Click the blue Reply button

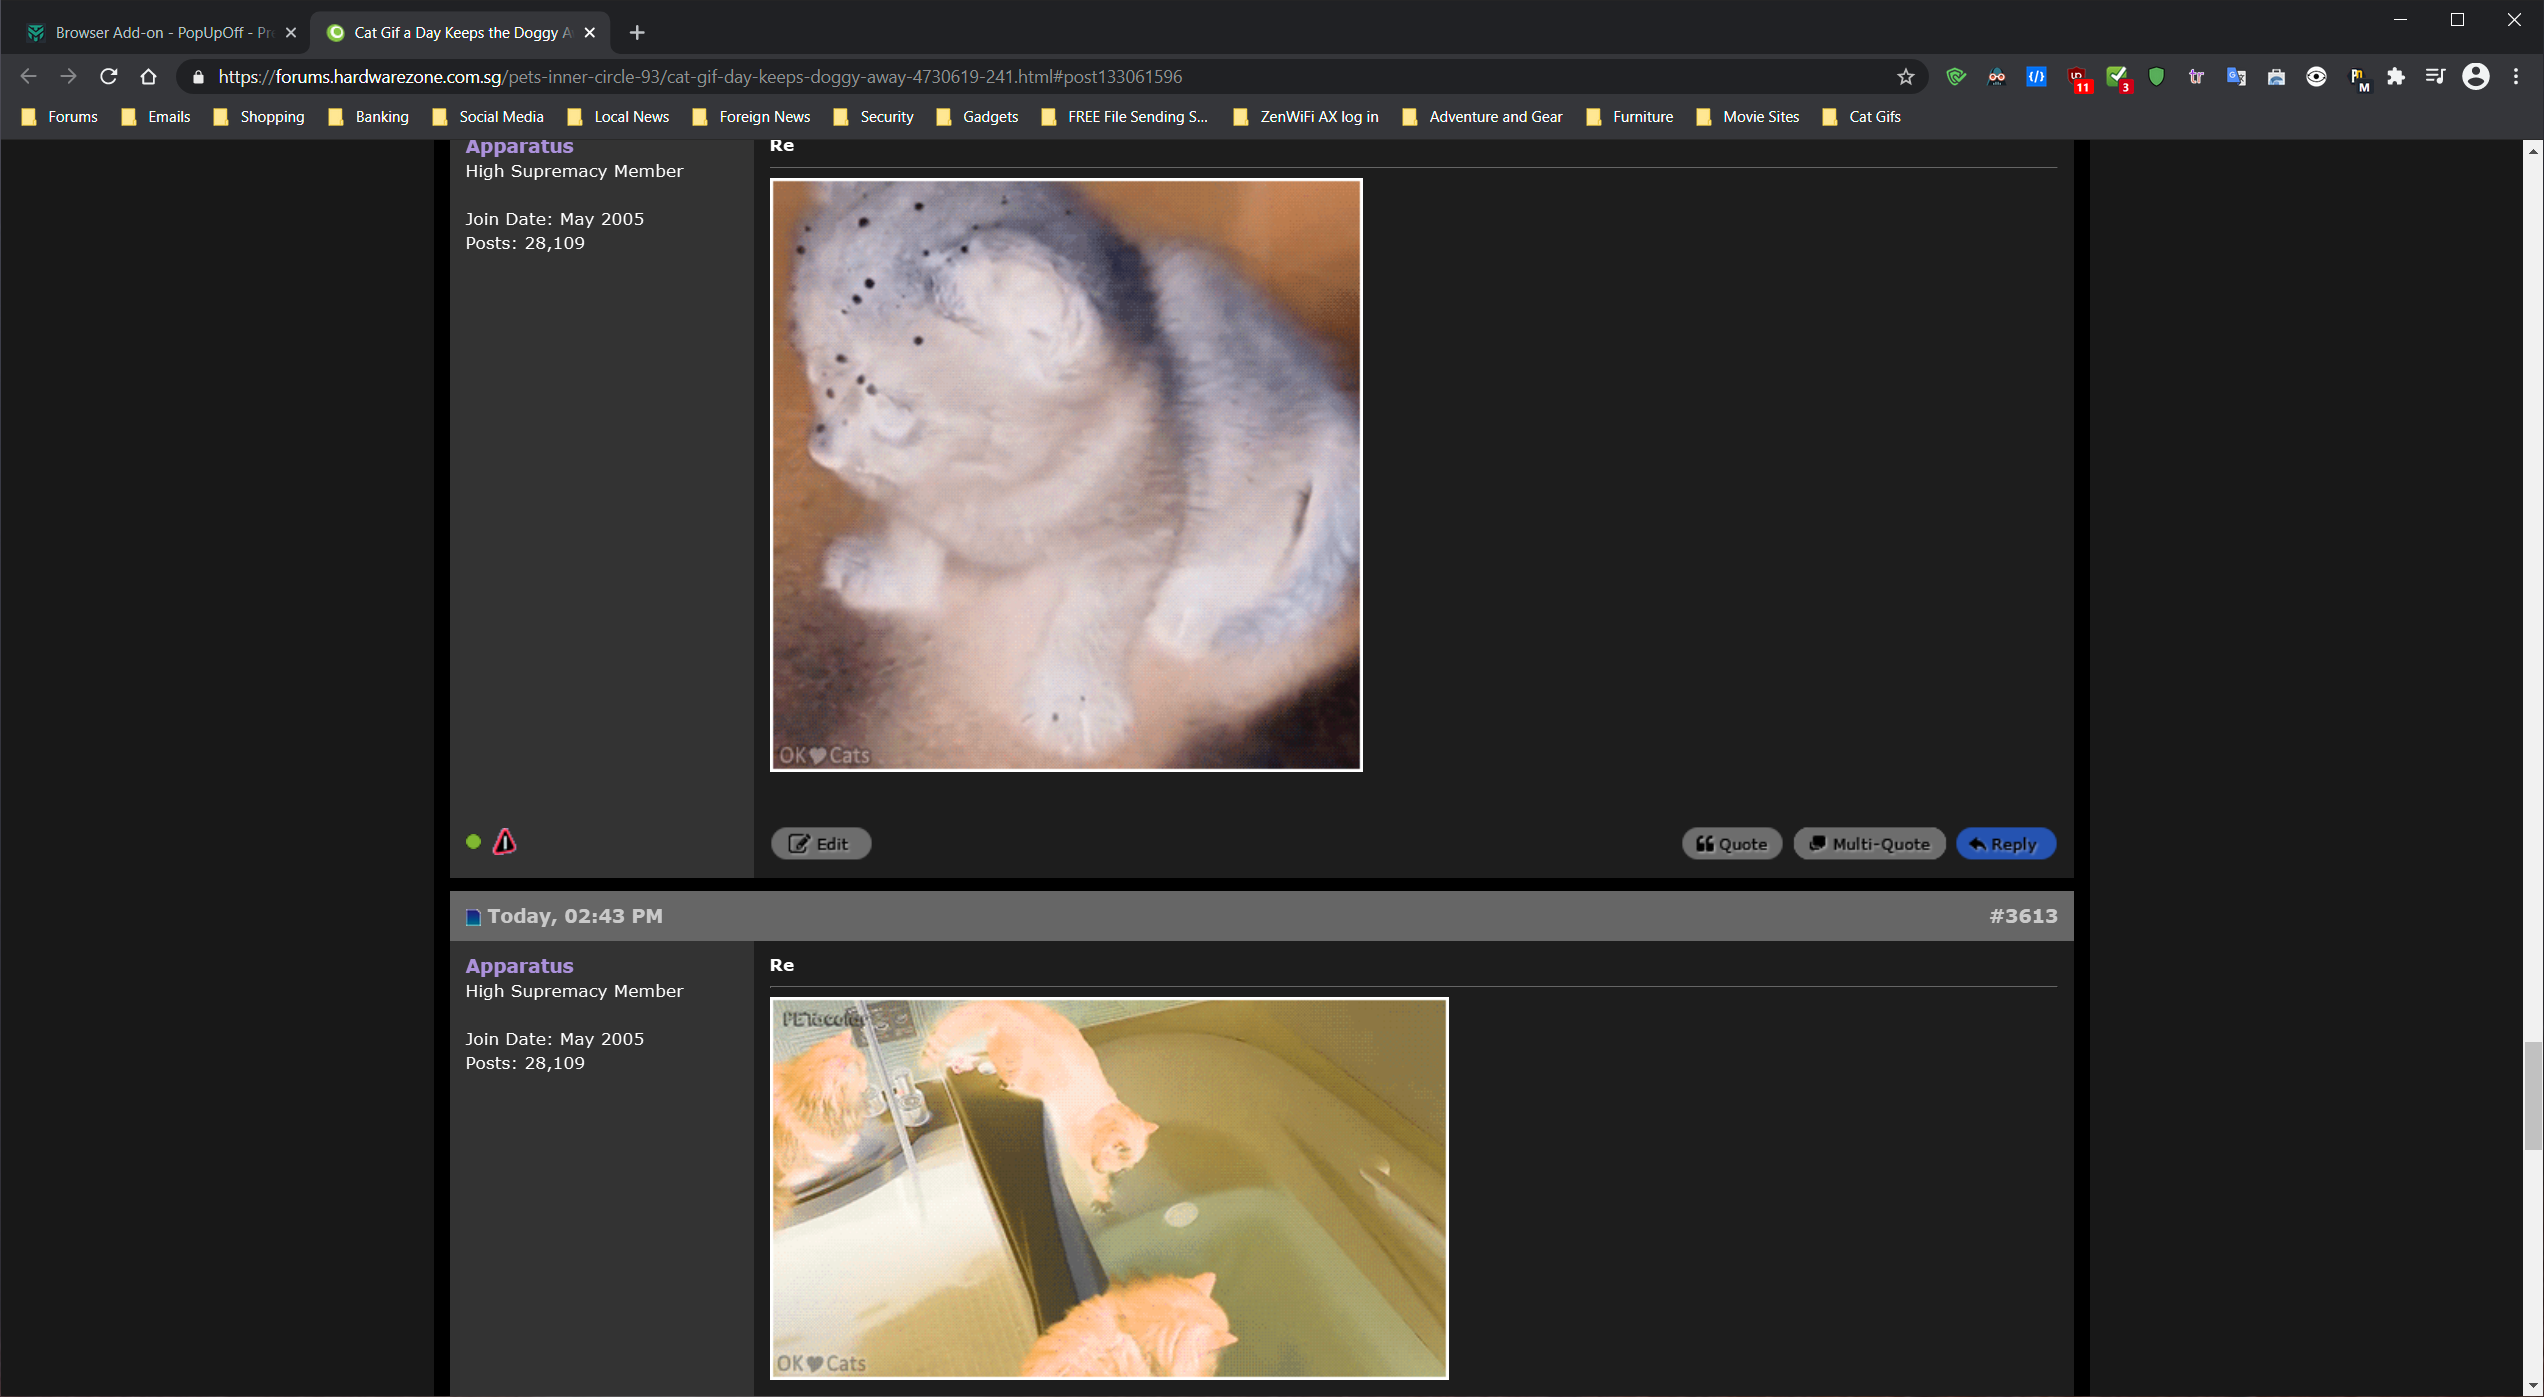pos(2005,844)
